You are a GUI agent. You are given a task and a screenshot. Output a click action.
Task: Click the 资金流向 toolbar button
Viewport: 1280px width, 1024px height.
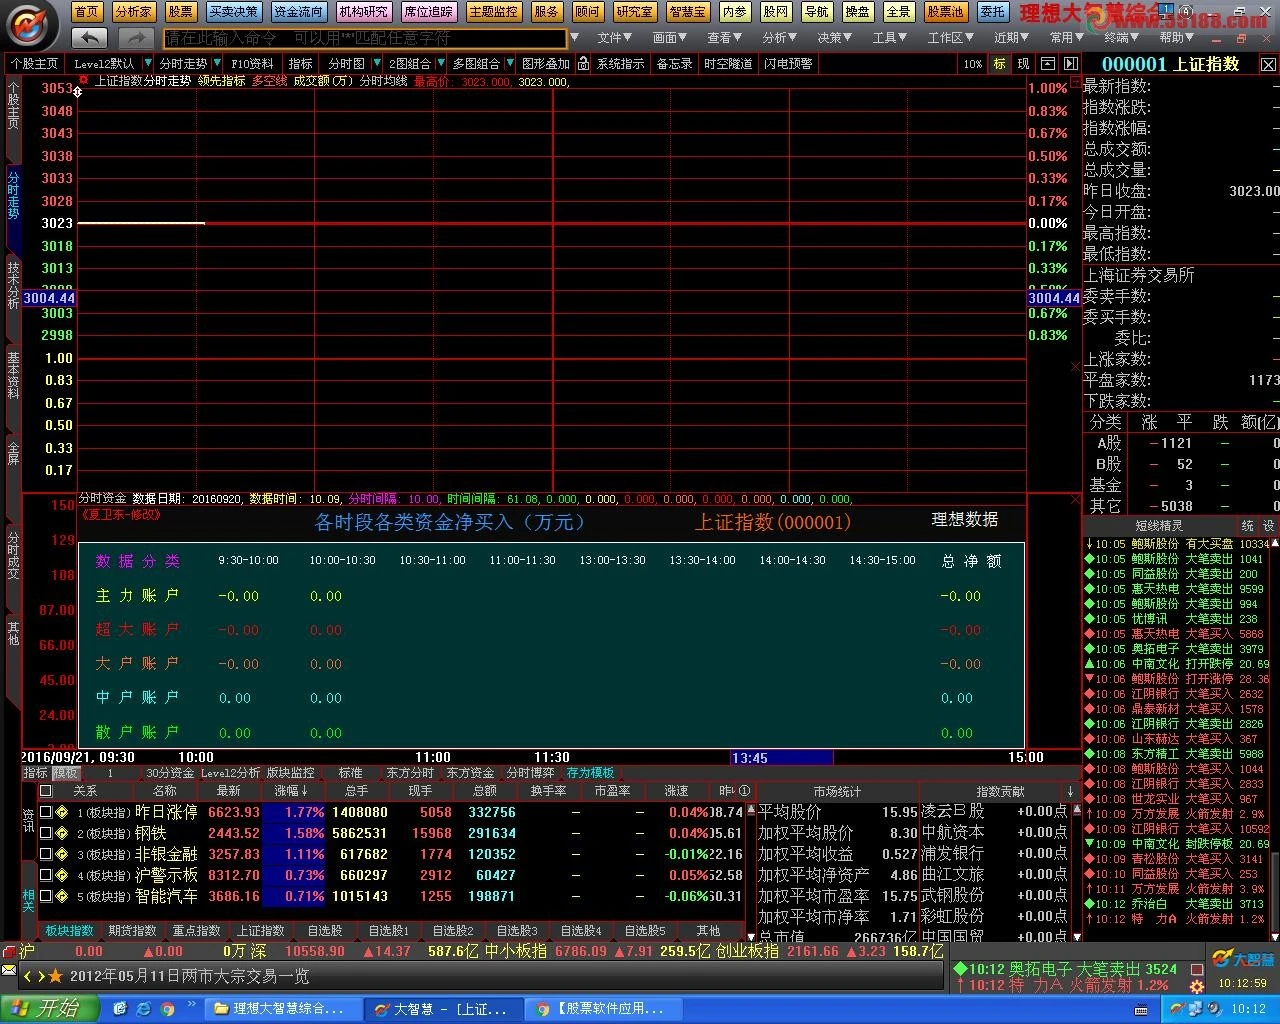(298, 12)
